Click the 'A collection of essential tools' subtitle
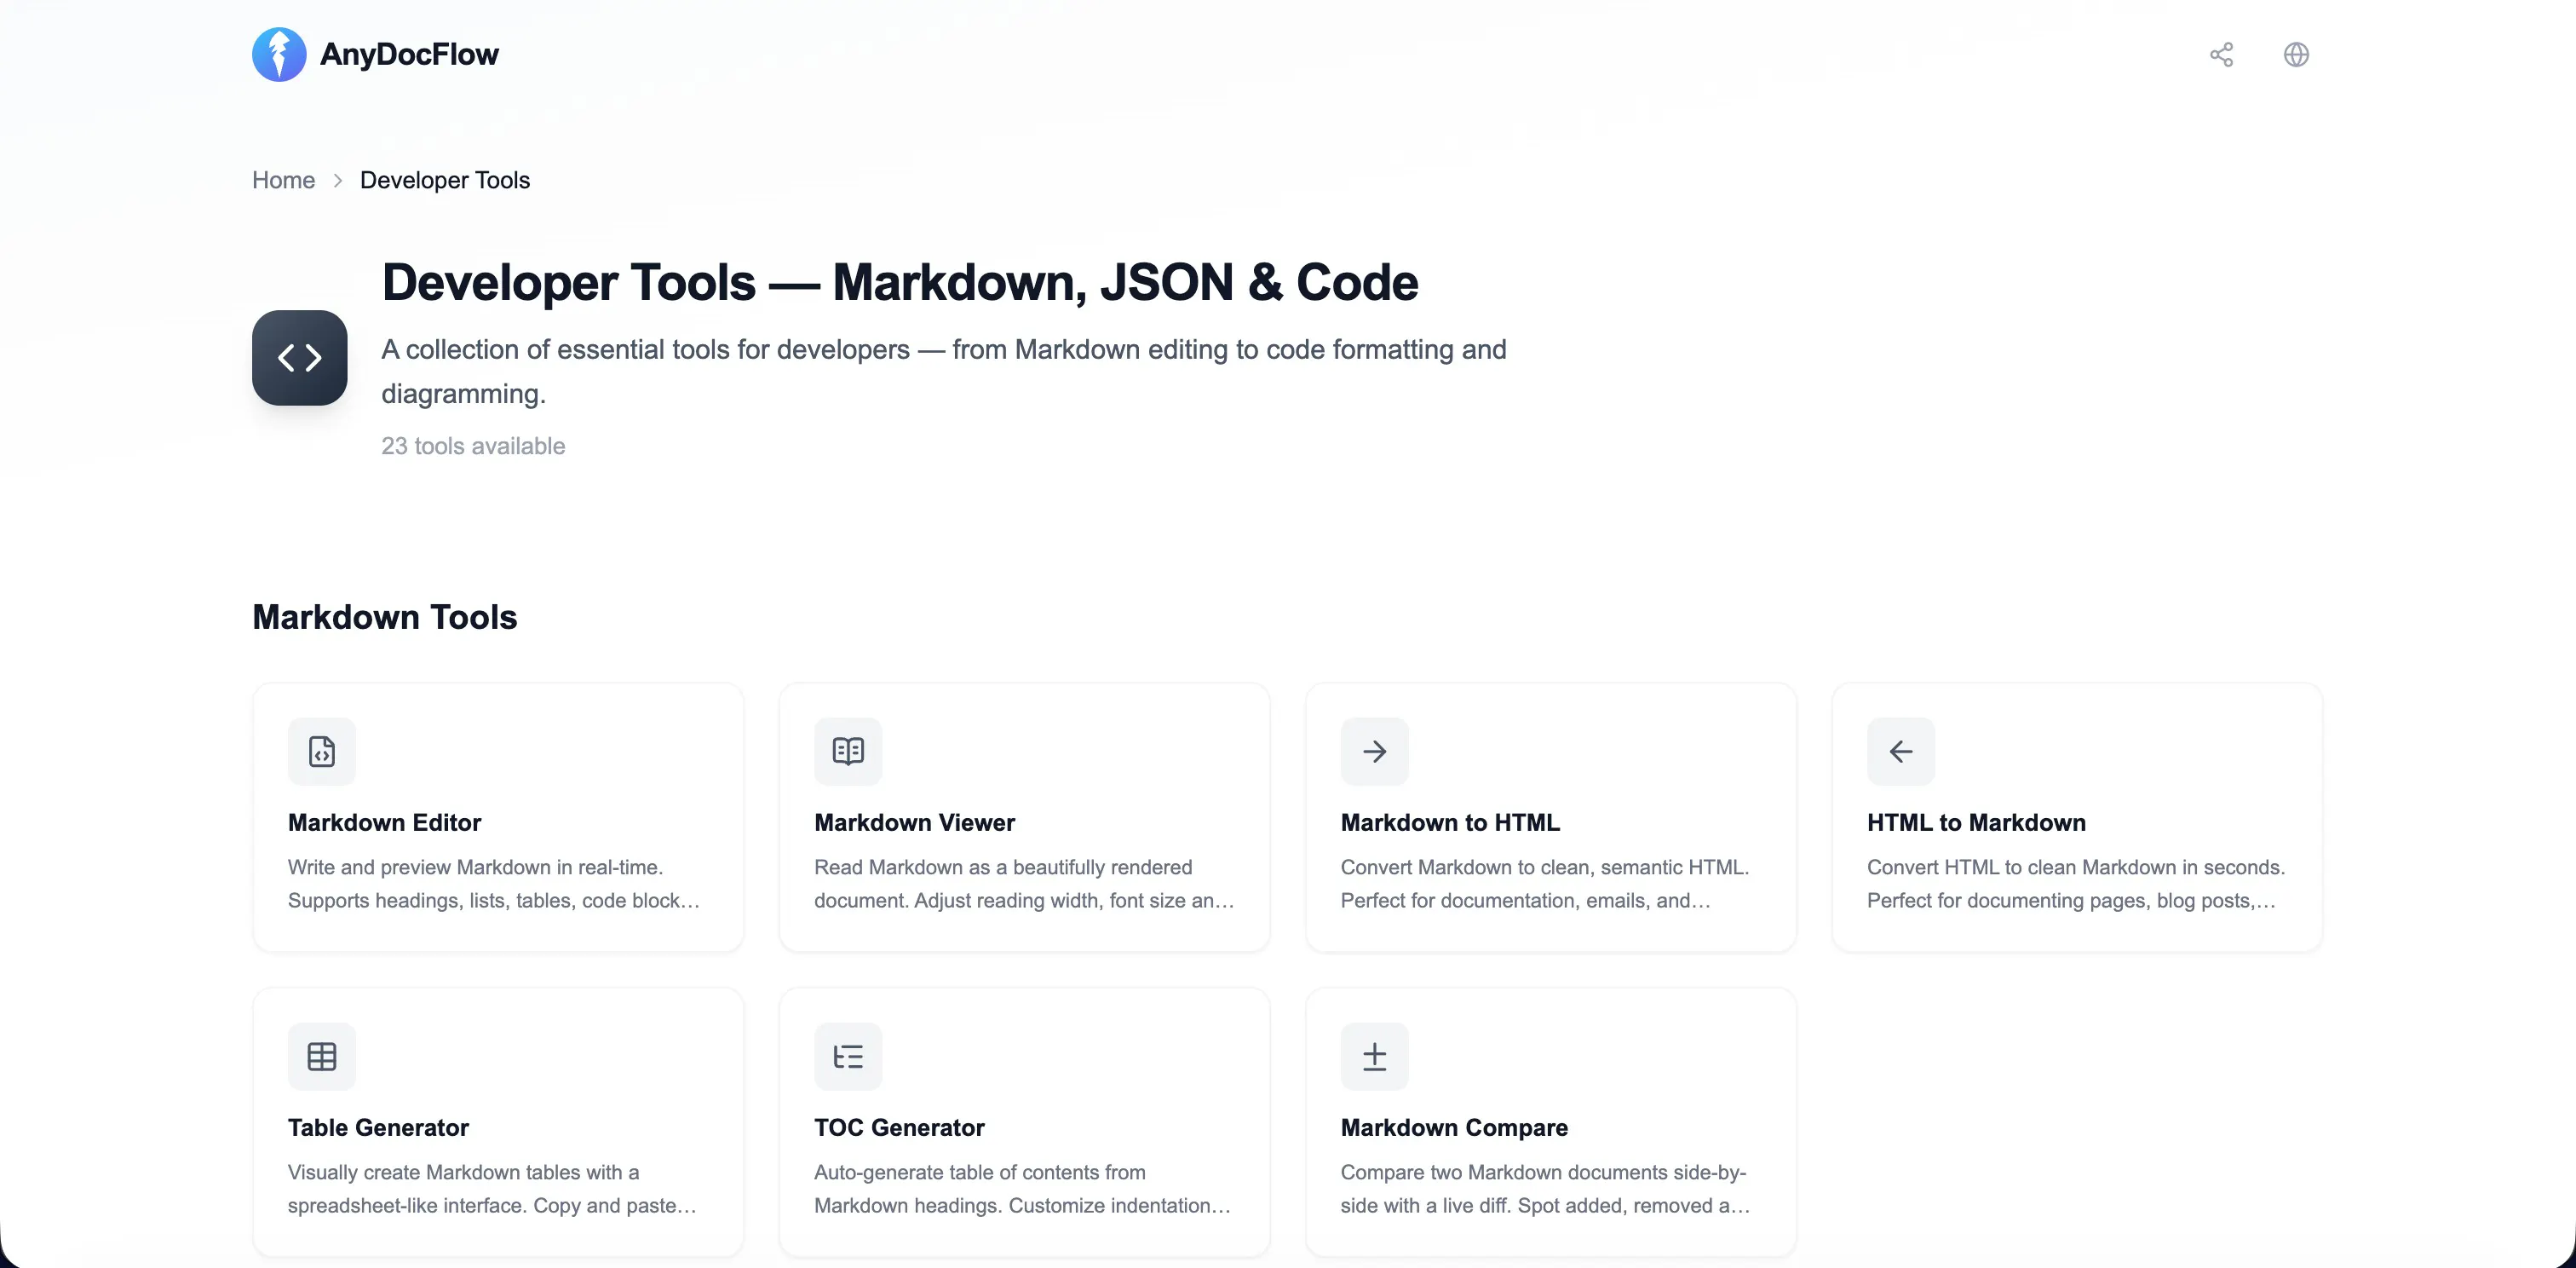Viewport: 2576px width, 1268px height. point(943,371)
